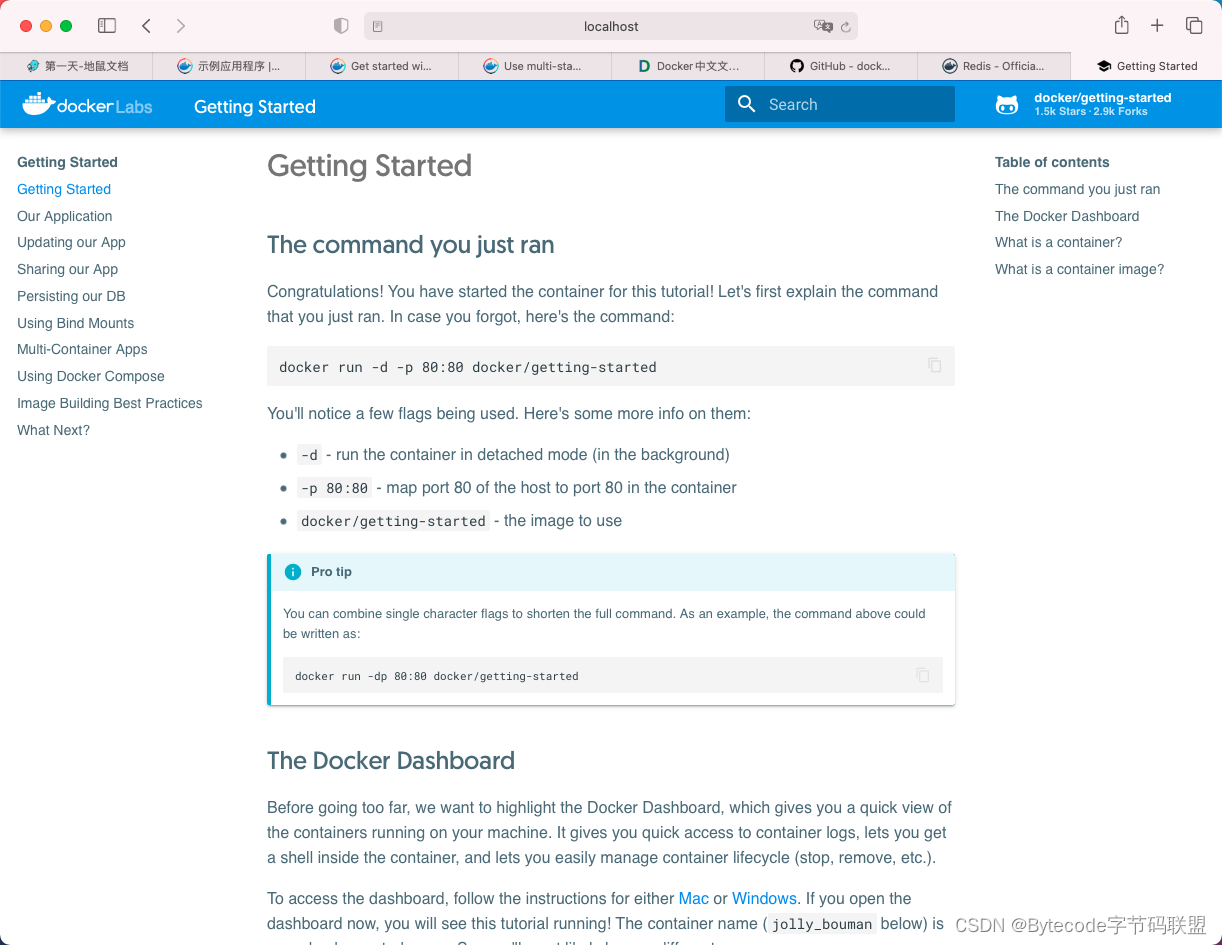Copy the shortened command inside the Pro tip box
Image resolution: width=1222 pixels, height=945 pixels.
point(921,675)
